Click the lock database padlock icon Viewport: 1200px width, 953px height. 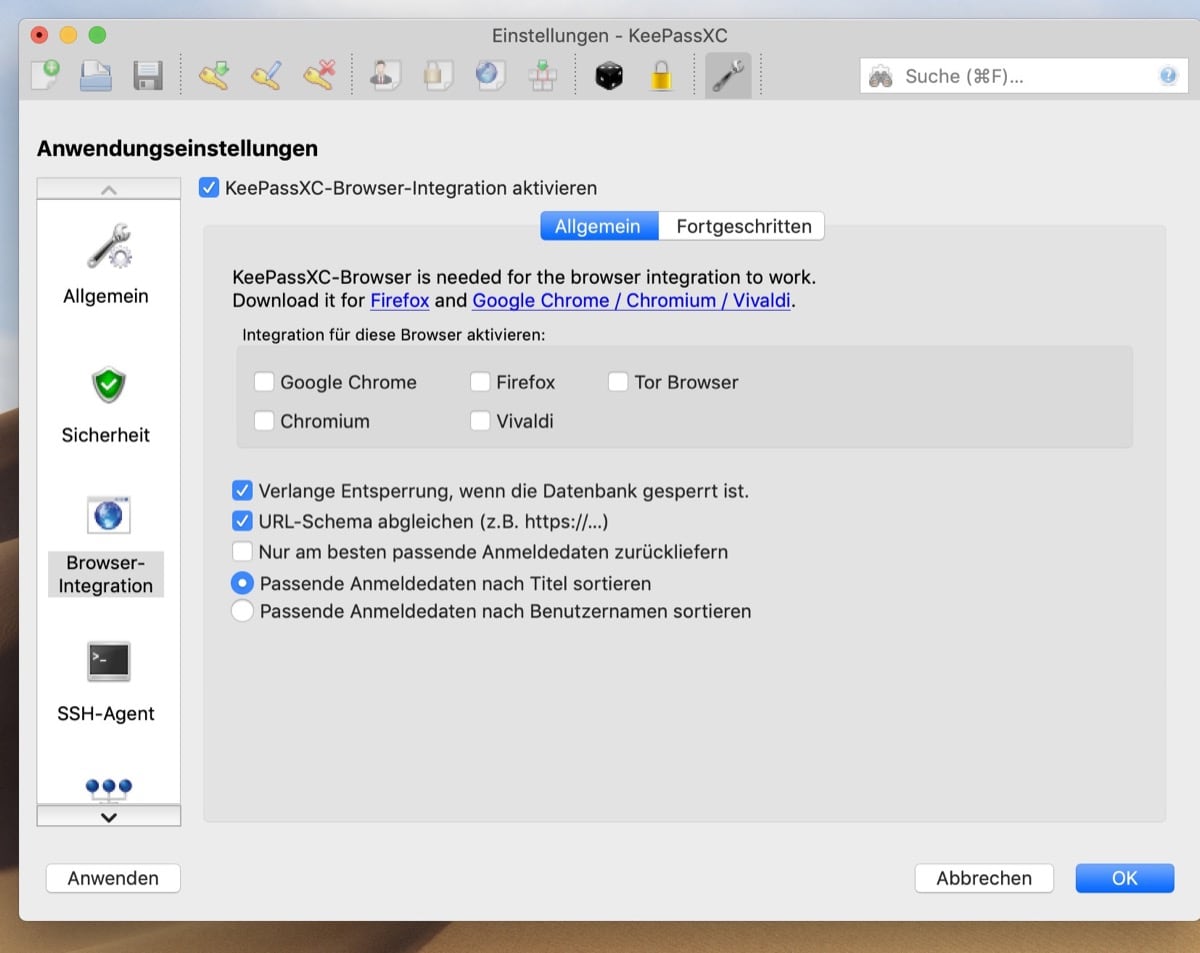click(x=661, y=76)
